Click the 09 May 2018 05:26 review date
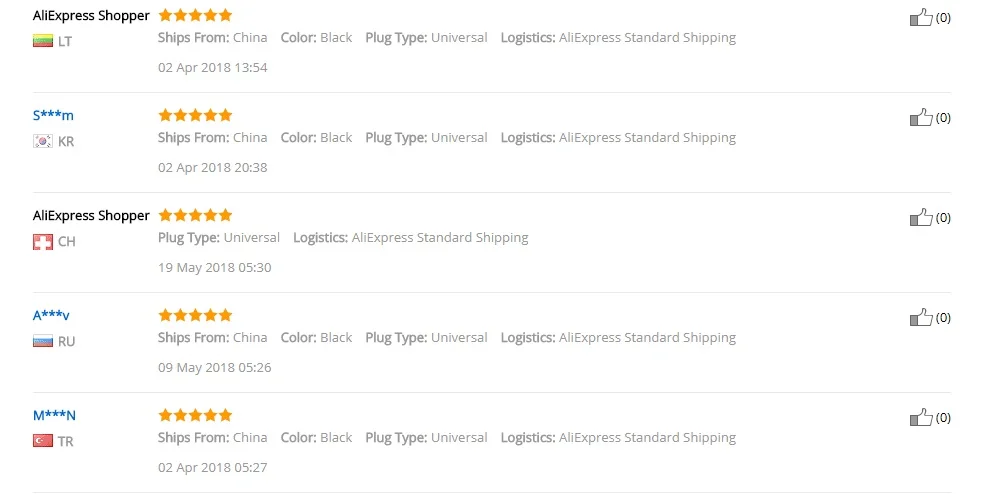This screenshot has height=494, width=984. point(214,368)
